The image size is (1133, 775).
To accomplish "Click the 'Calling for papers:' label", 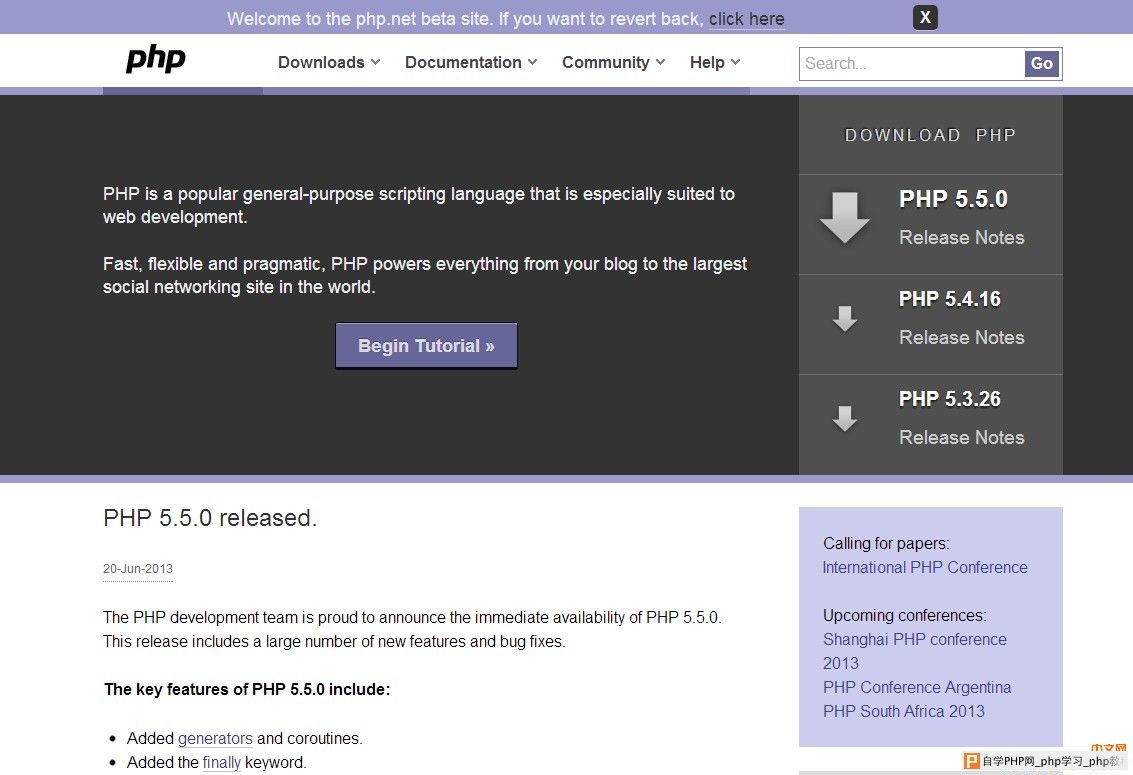I will click(x=887, y=543).
